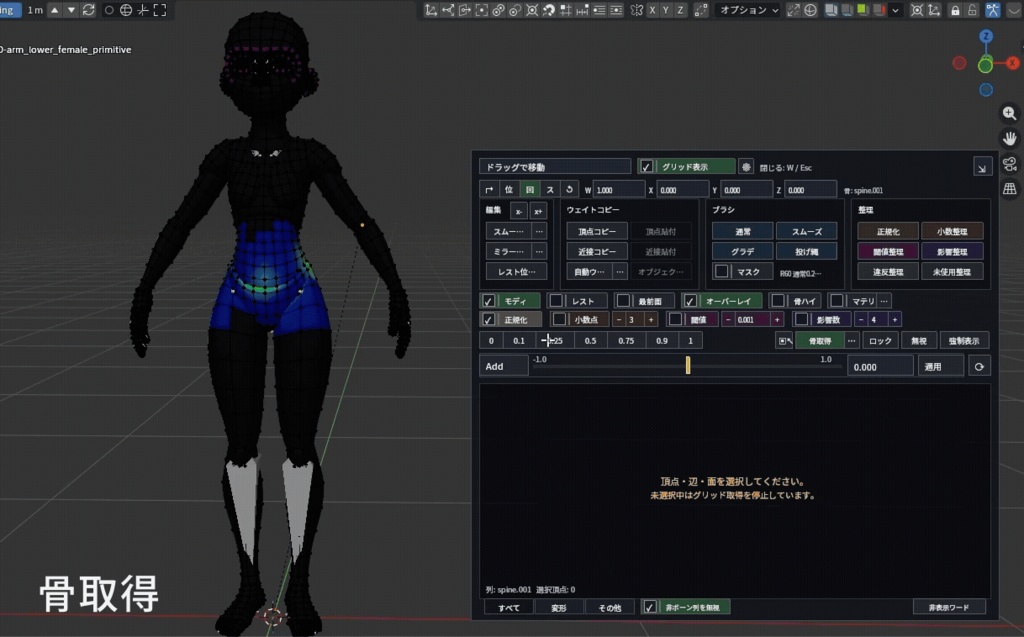This screenshot has width=1024, height=637.
Task: Decrease 影響数 value with minus
Action: pos(861,319)
